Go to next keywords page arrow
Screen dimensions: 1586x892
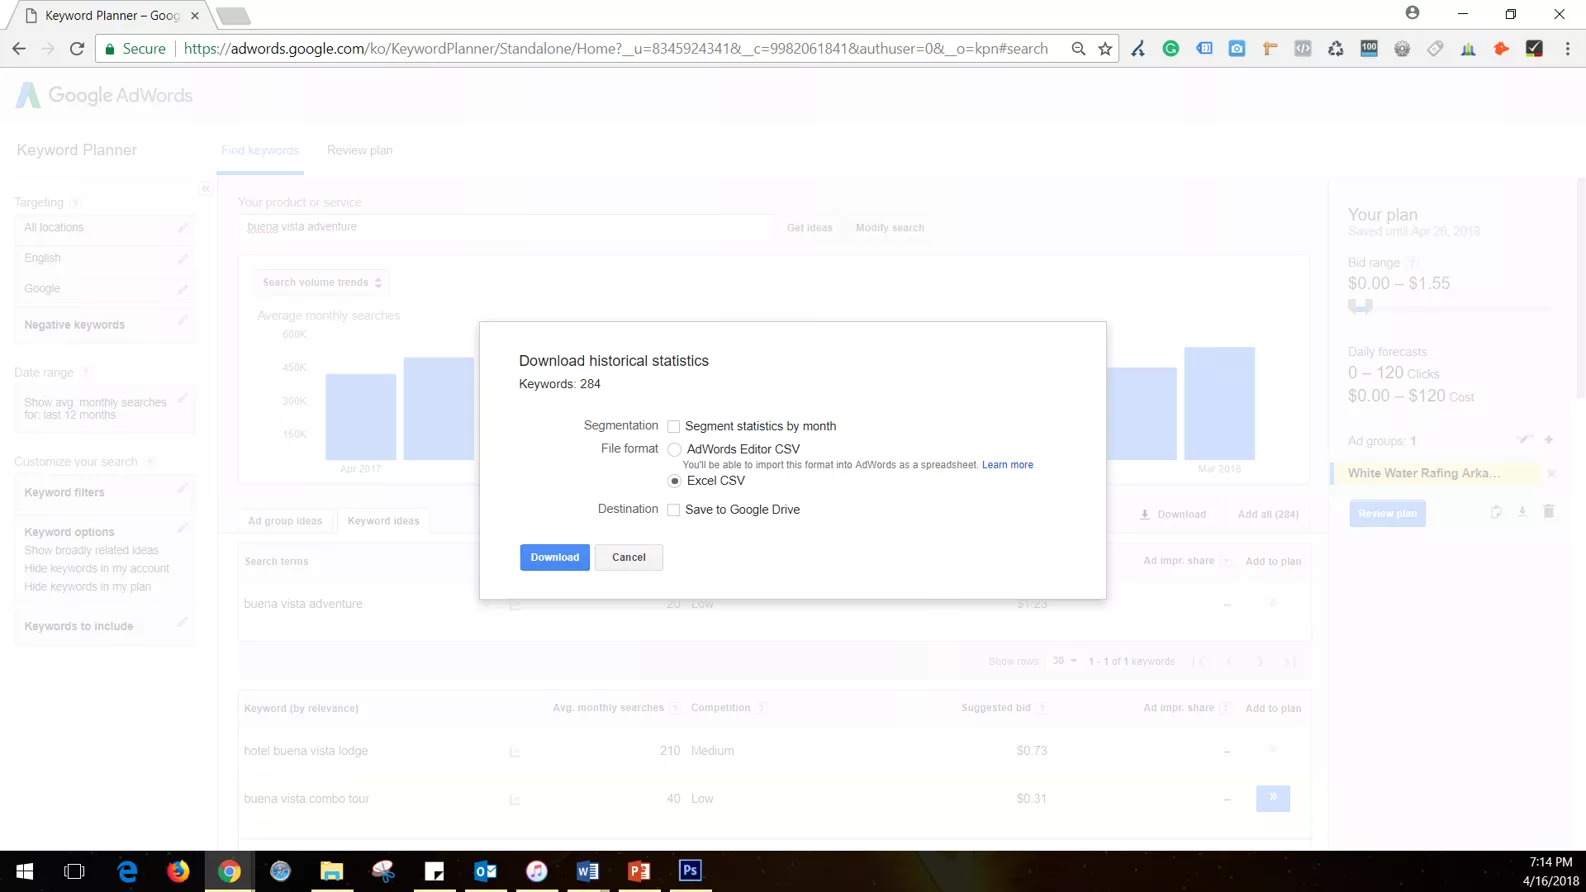pyautogui.click(x=1260, y=661)
